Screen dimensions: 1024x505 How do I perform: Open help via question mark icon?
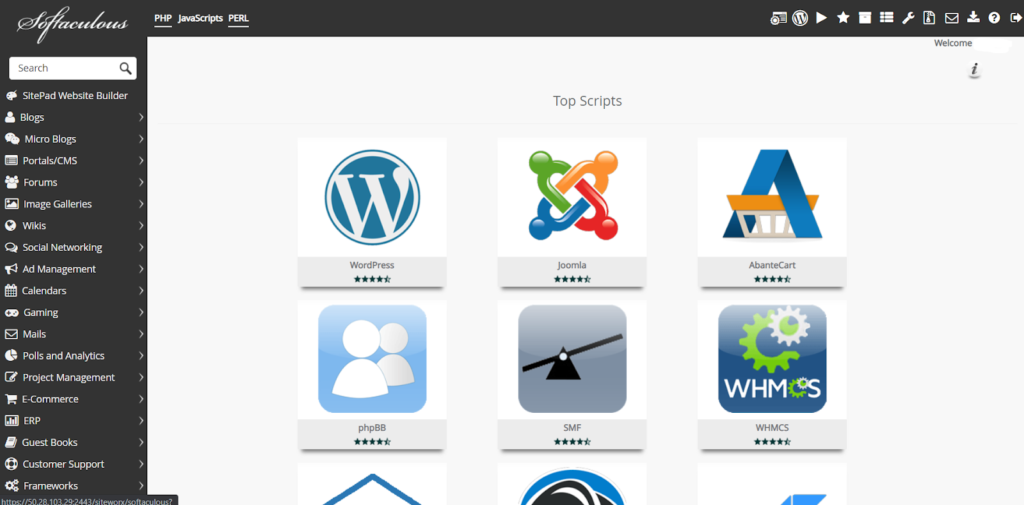click(995, 18)
